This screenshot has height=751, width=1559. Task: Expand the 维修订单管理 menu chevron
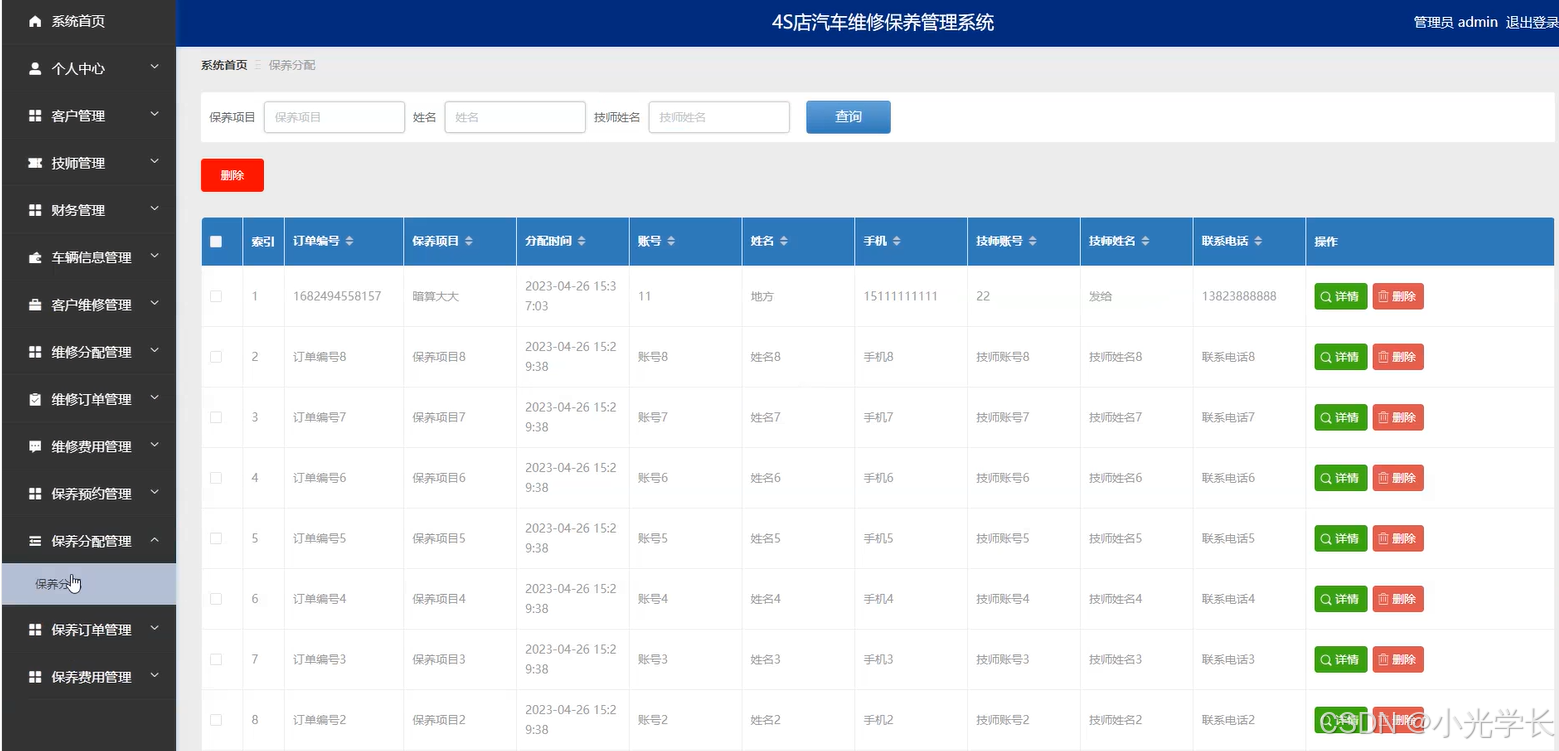point(155,398)
